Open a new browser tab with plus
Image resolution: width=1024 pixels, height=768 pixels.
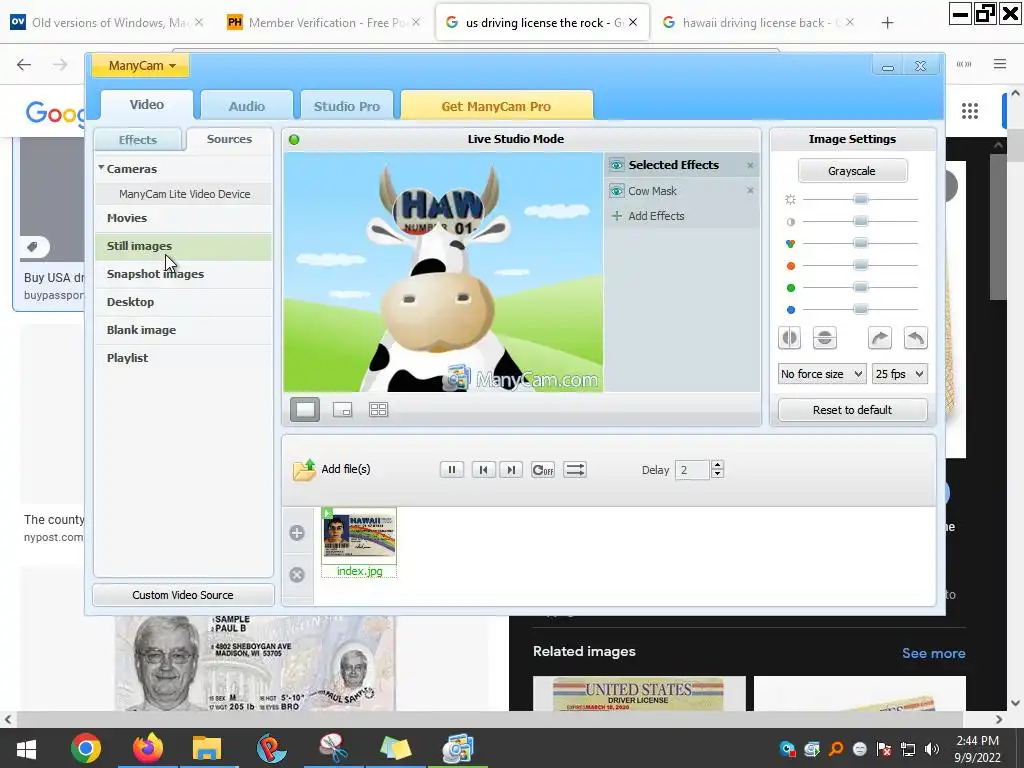tap(887, 23)
